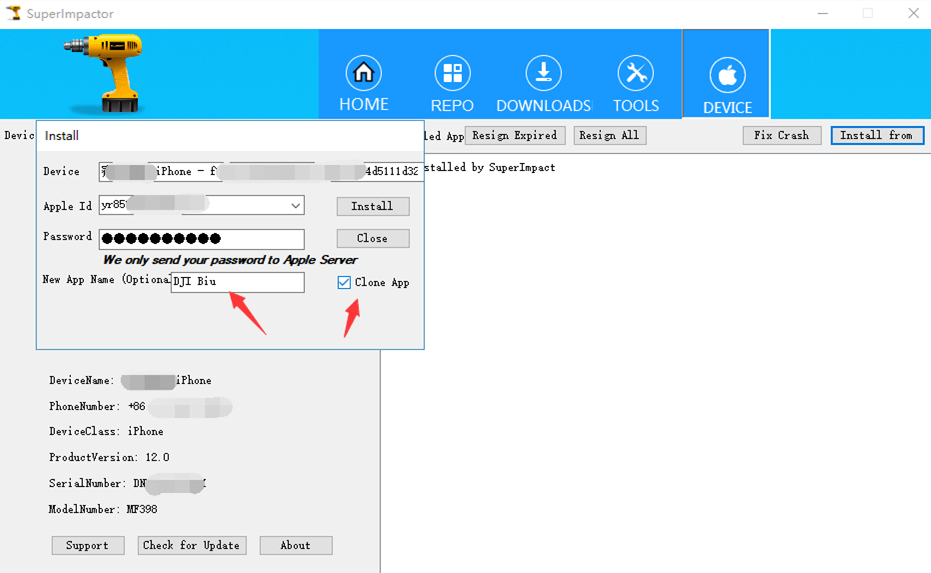Click the Install button in dialog
The width and height of the screenshot is (931, 573).
(373, 206)
